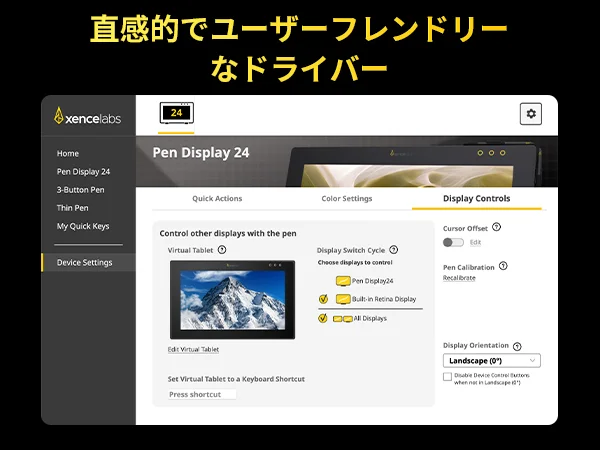Open Pen Calibration help icon
Screen dimensions: 600x450
point(503,266)
